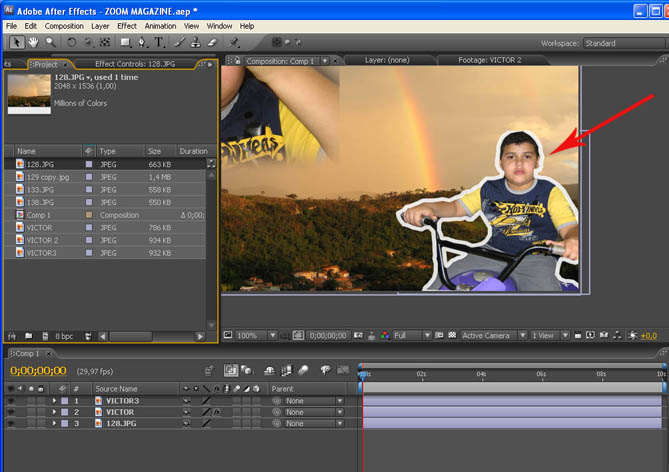Image resolution: width=669 pixels, height=472 pixels.
Task: Open the Composition menu
Action: pos(64,25)
